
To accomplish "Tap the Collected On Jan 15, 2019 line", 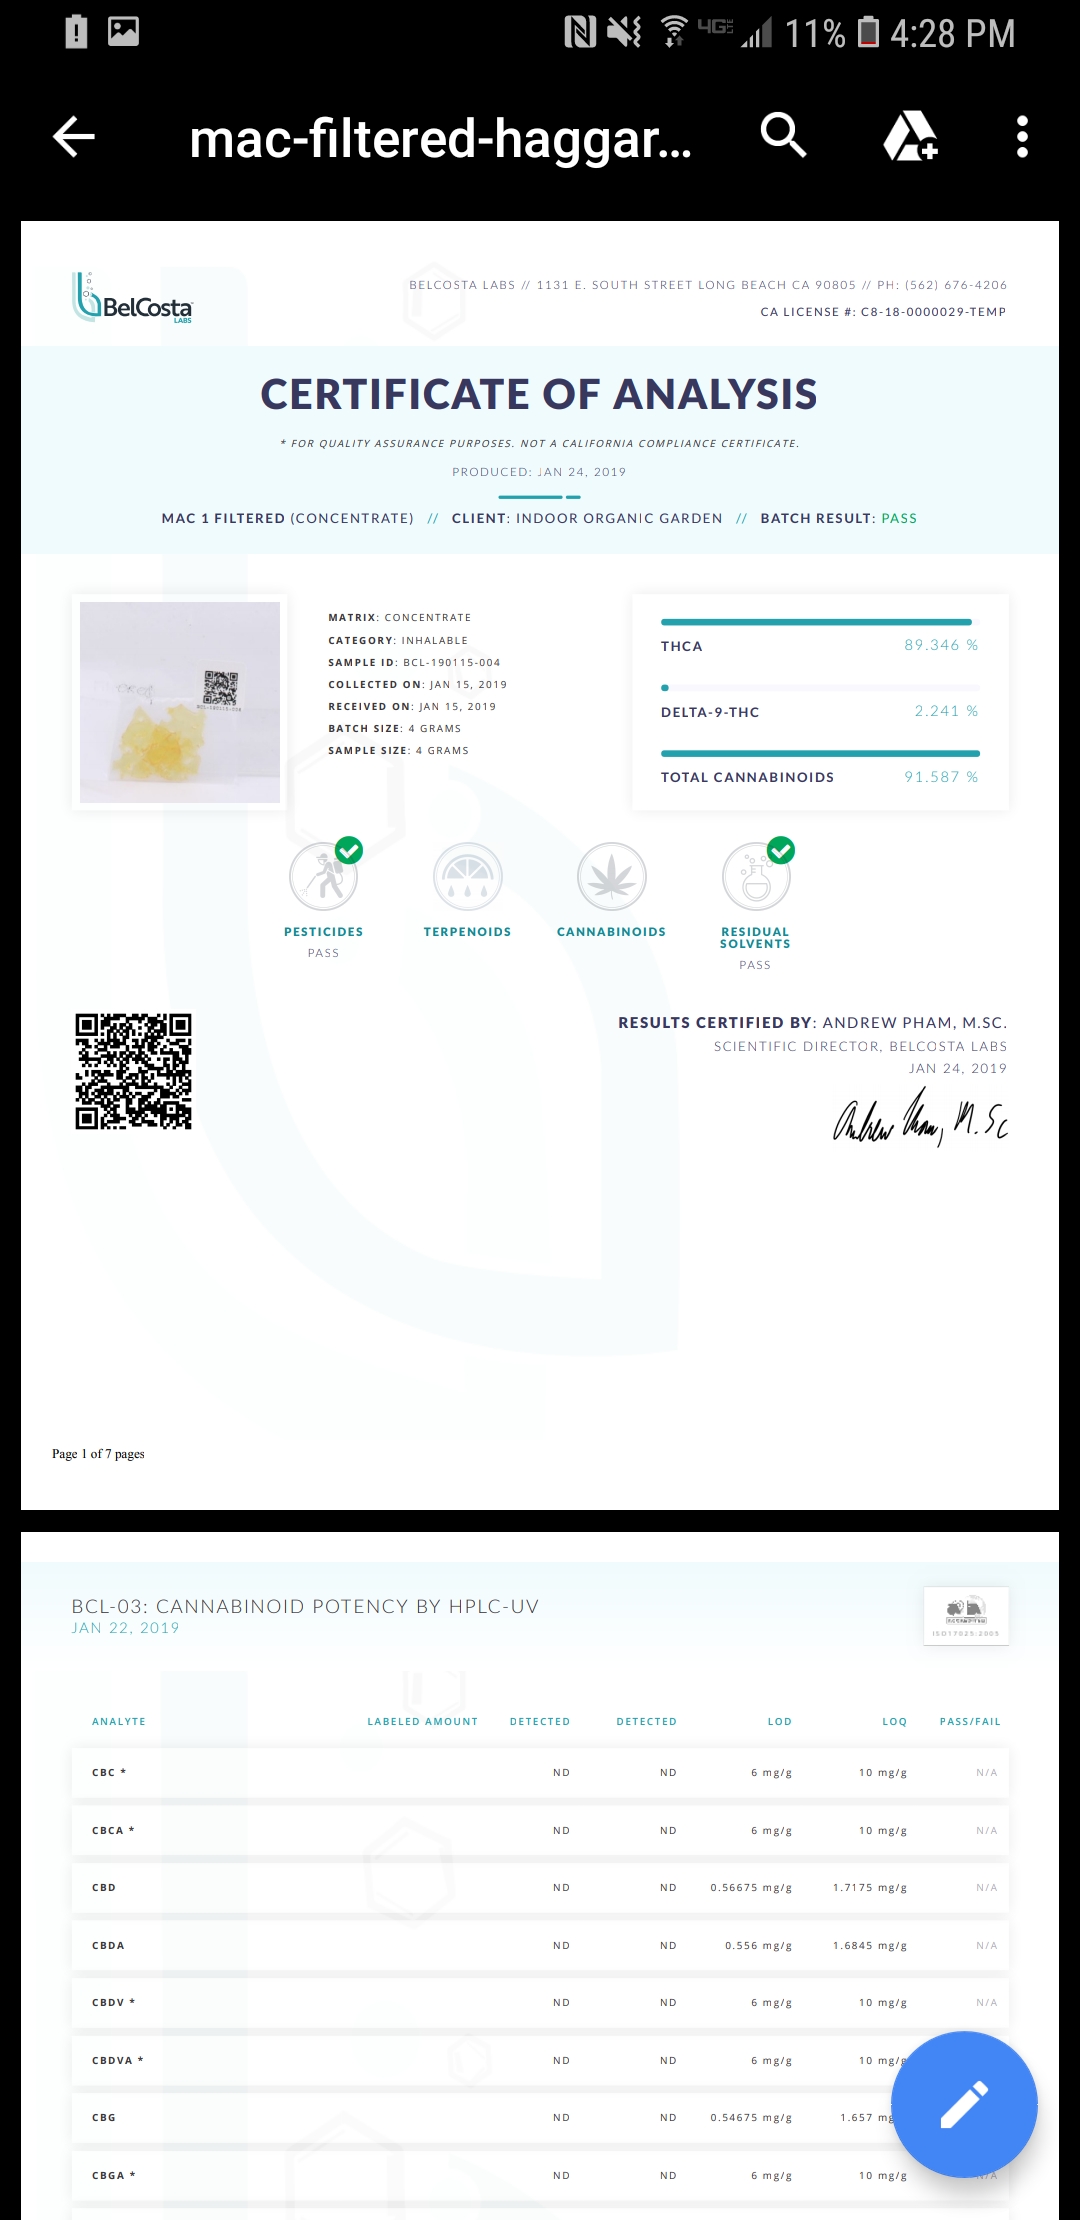I will (x=417, y=684).
